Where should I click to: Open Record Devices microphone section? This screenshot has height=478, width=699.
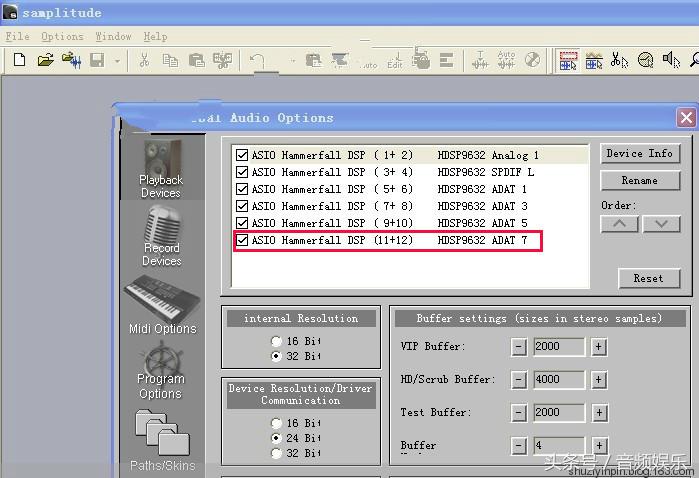point(161,236)
